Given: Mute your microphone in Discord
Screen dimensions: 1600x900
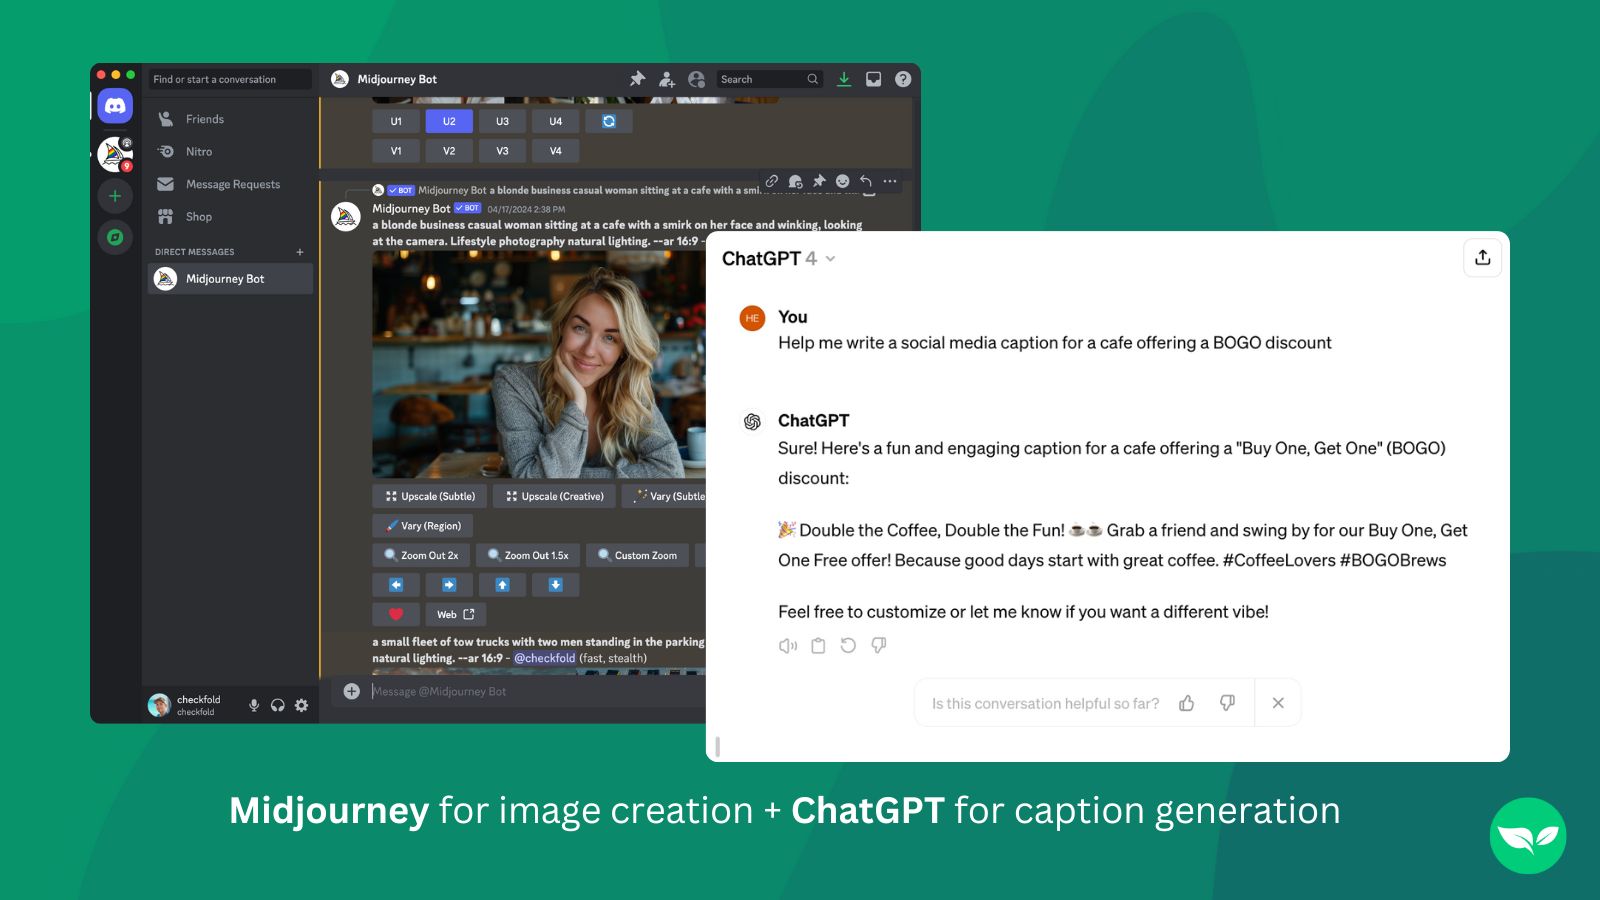Looking at the screenshot, I should (x=253, y=705).
